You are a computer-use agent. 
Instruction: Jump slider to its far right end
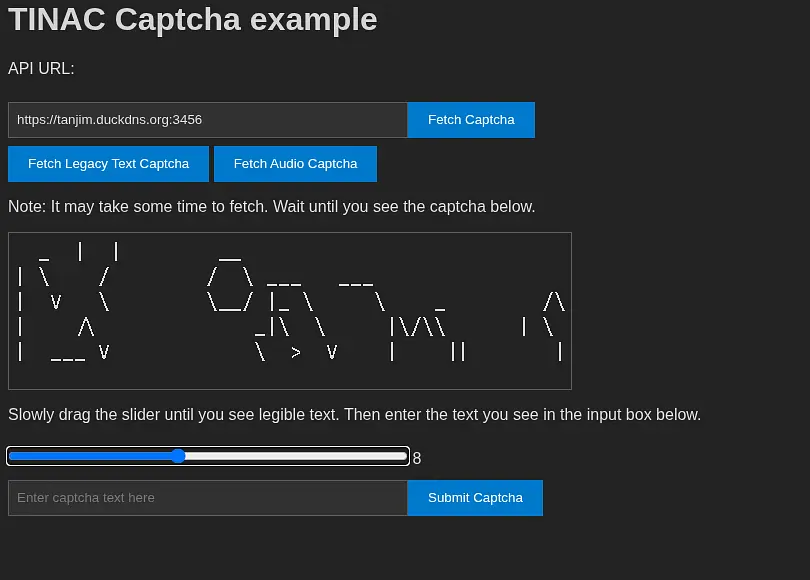[405, 456]
